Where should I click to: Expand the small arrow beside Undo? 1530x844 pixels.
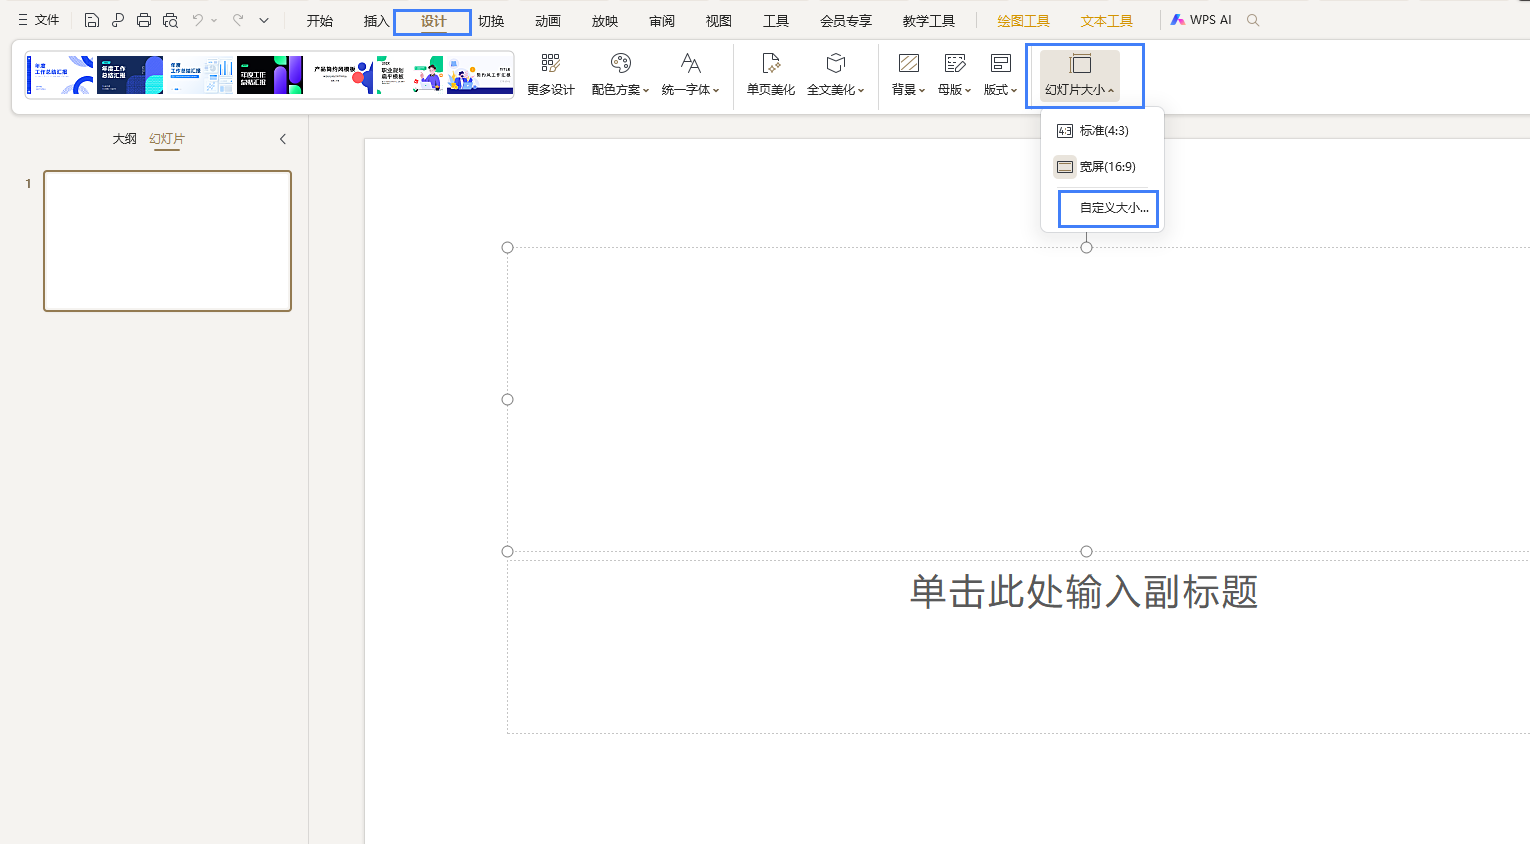tap(214, 20)
